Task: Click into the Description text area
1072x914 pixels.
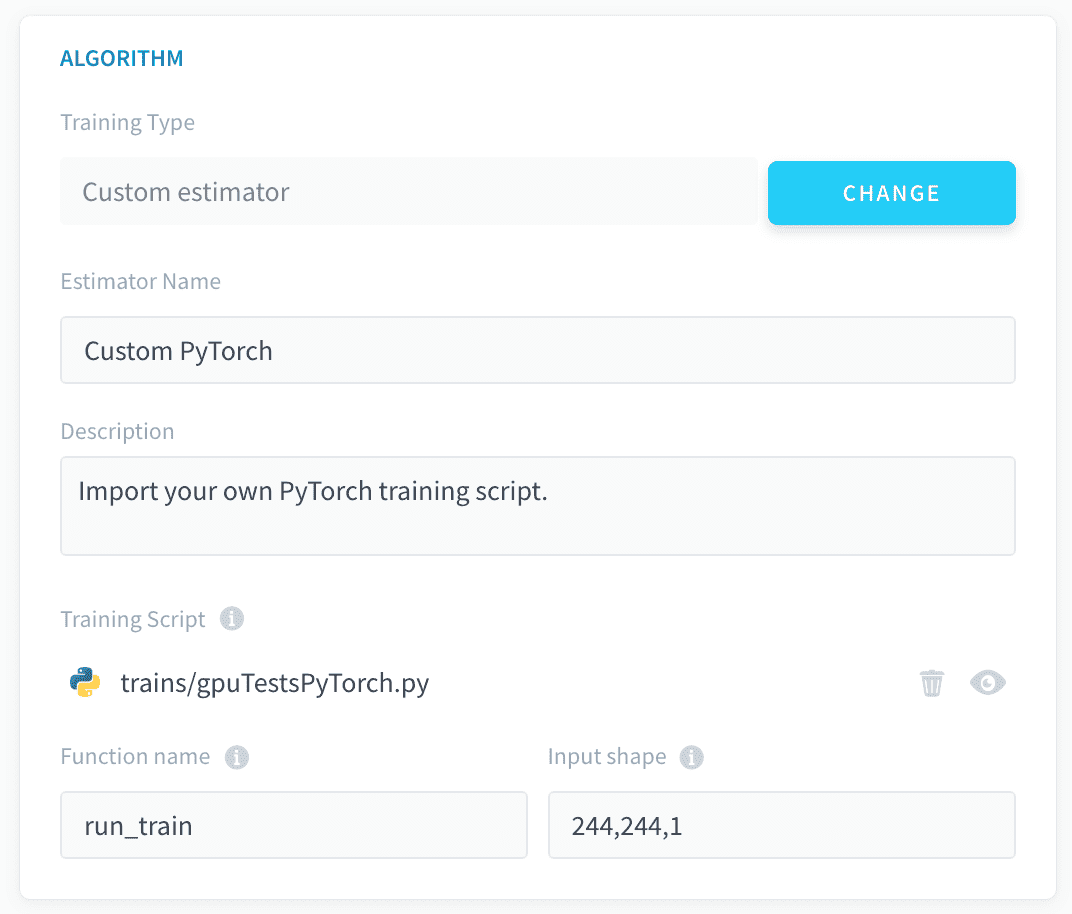Action: click(537, 506)
